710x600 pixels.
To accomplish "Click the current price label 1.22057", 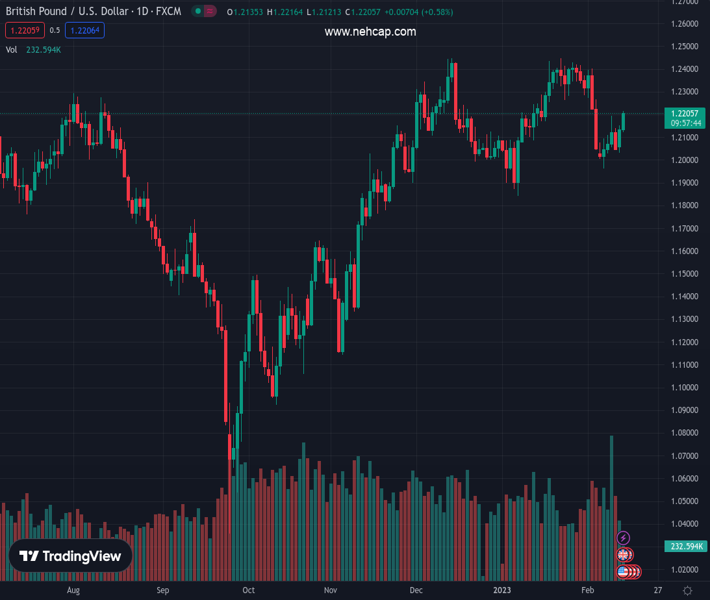I will click(685, 114).
